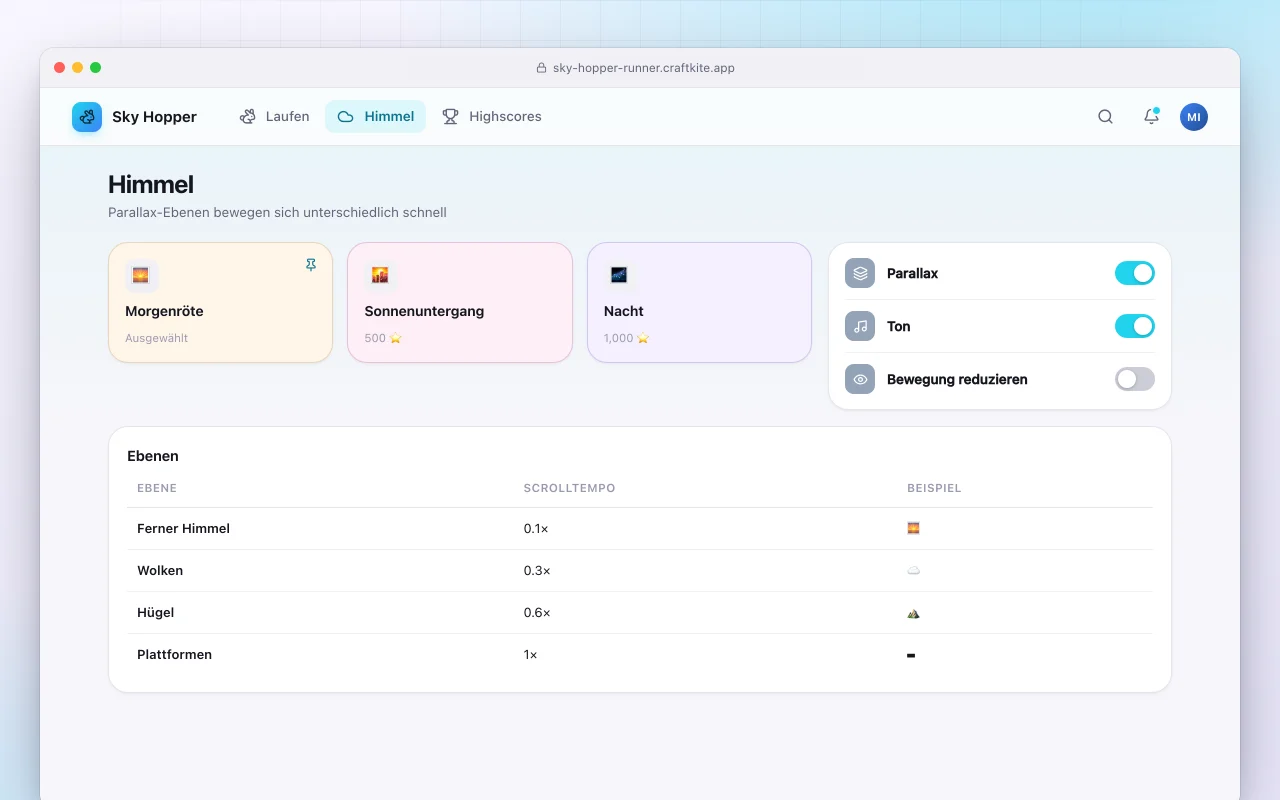The image size is (1280, 800).
Task: Click the Nacht night-sky thumbnail icon
Action: click(x=619, y=275)
